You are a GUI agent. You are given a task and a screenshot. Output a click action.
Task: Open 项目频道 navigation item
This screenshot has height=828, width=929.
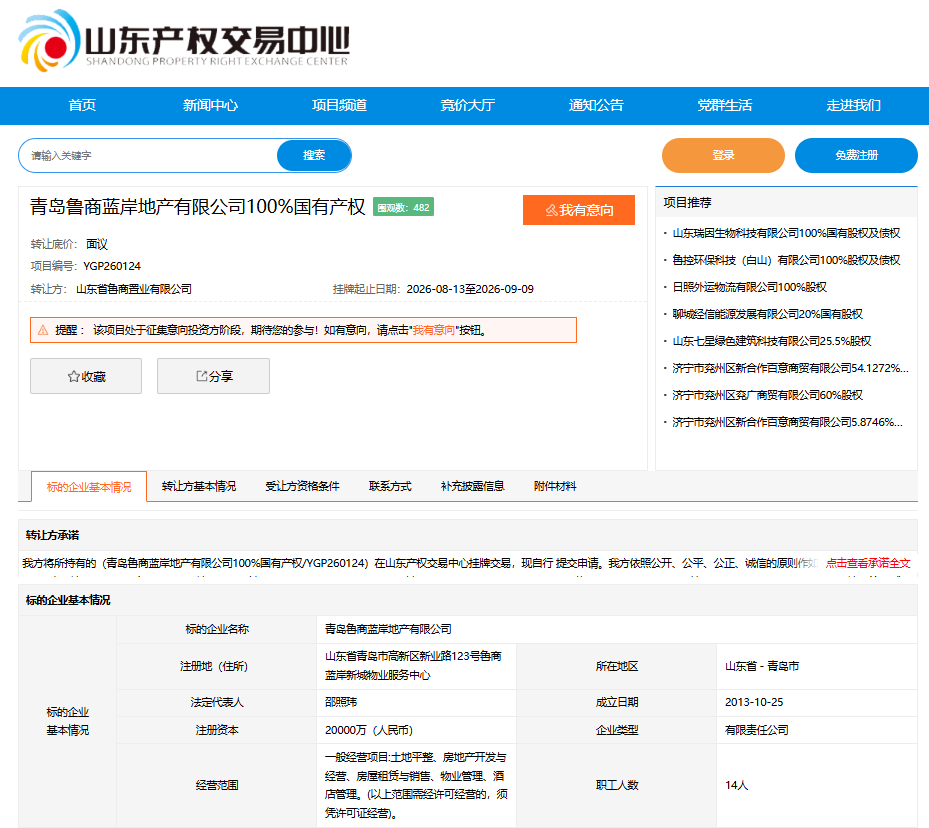[339, 105]
